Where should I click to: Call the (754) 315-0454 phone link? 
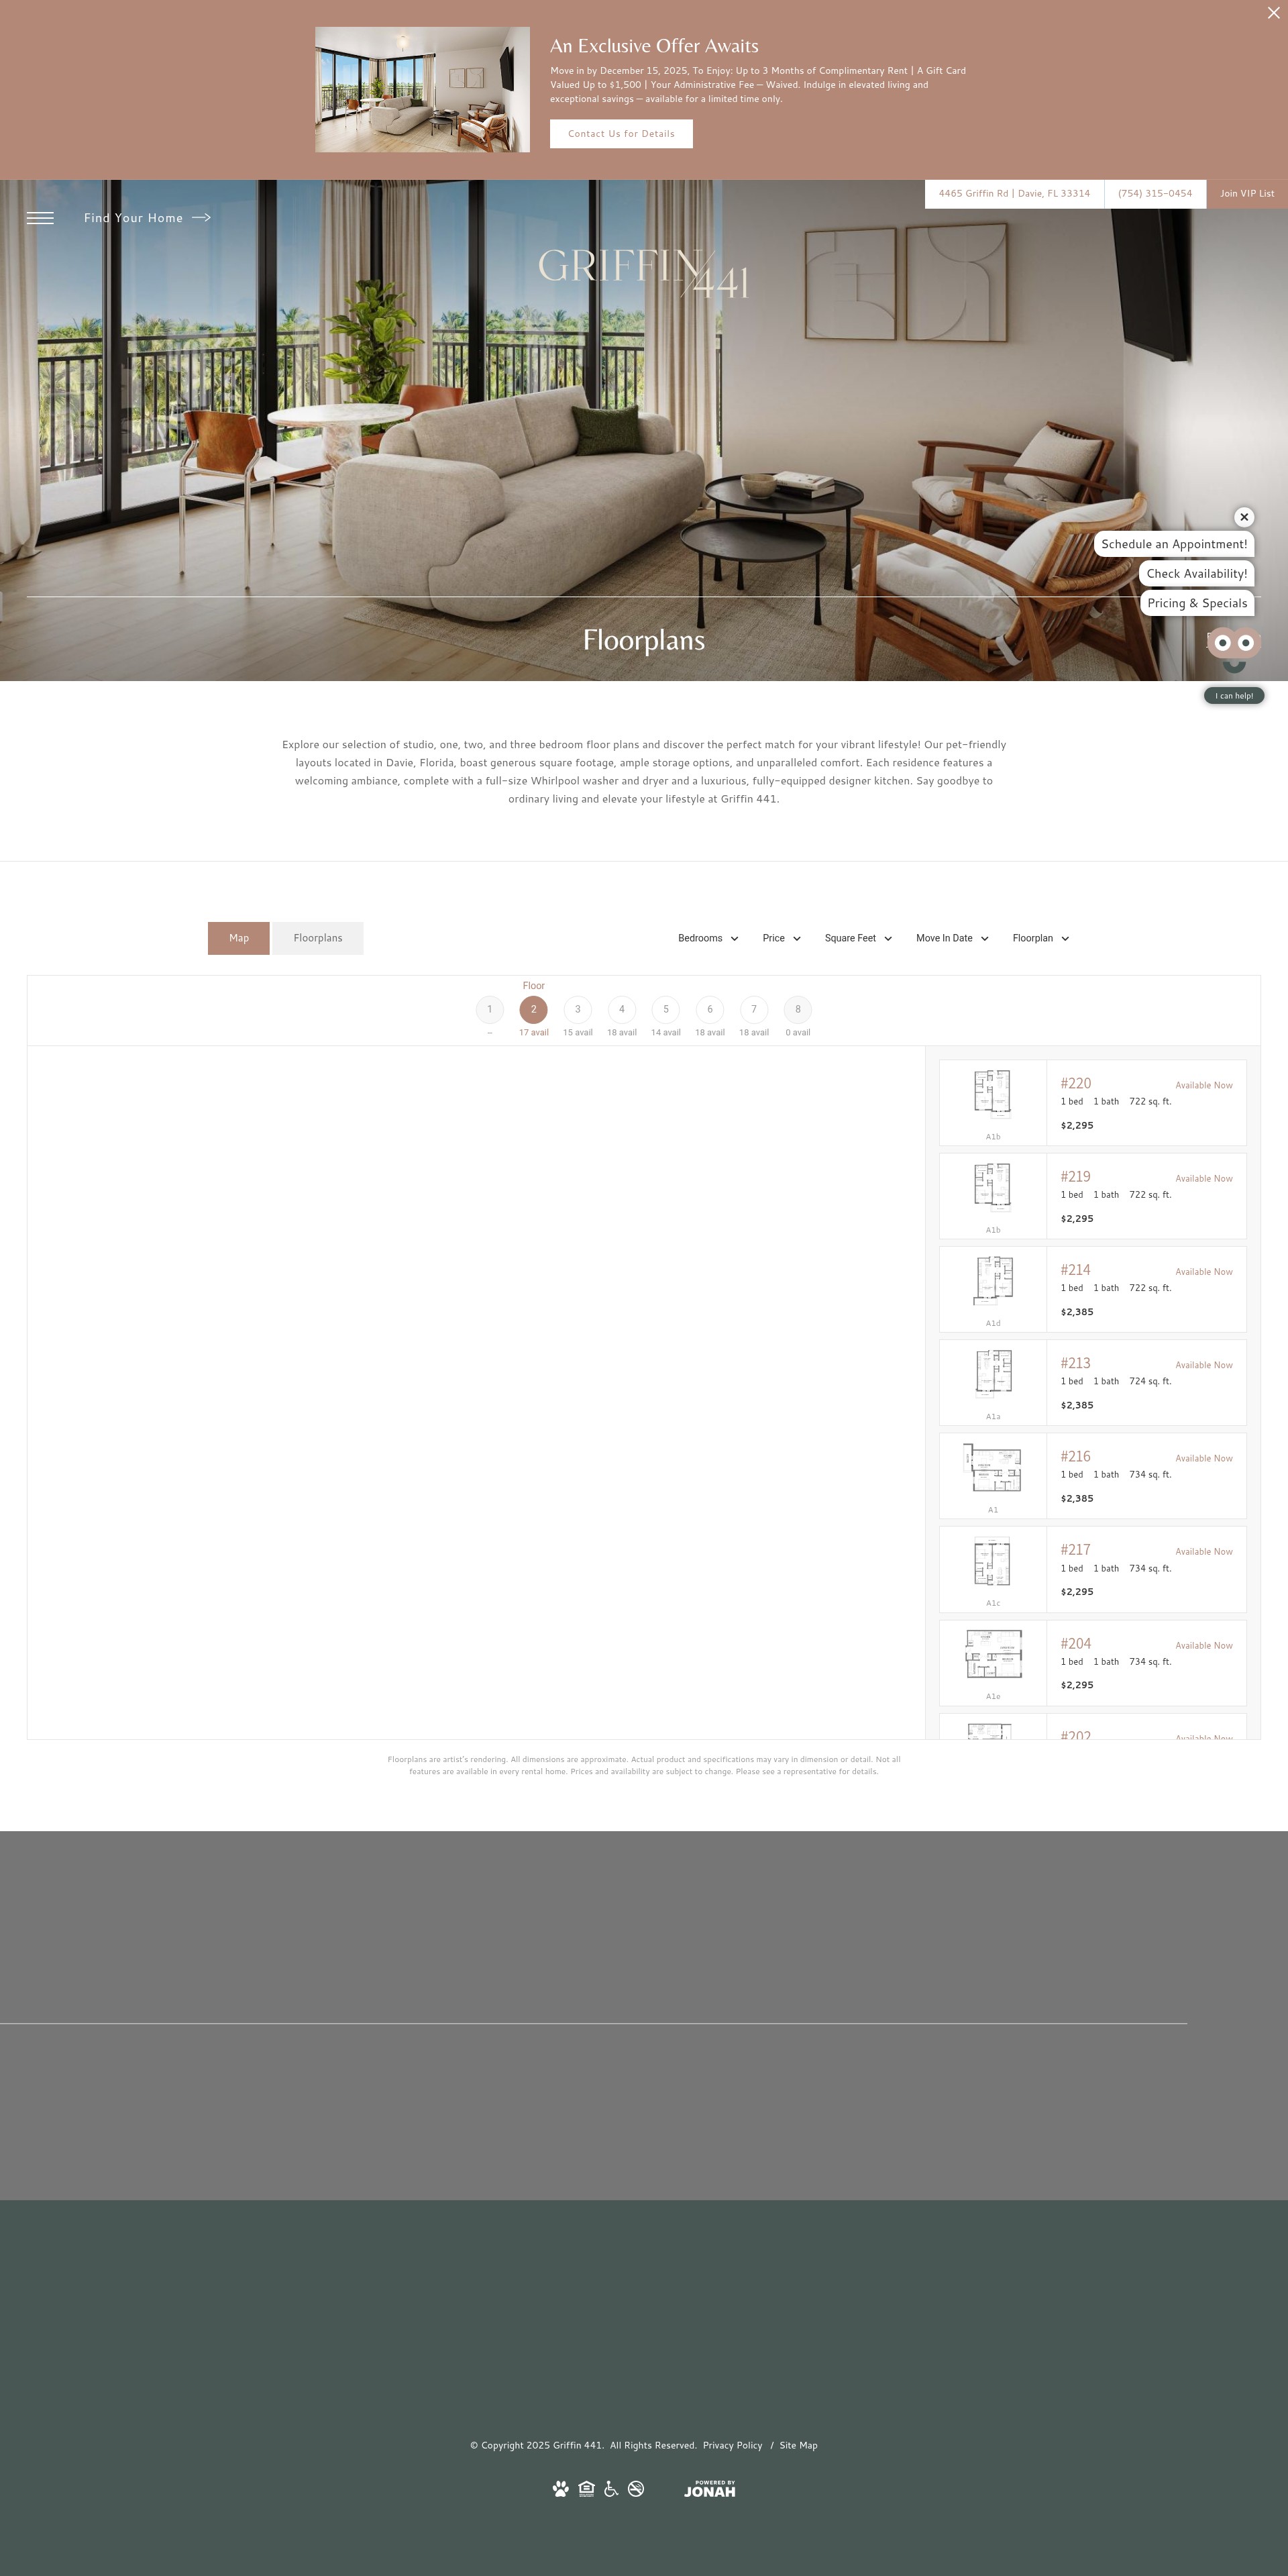click(1155, 194)
